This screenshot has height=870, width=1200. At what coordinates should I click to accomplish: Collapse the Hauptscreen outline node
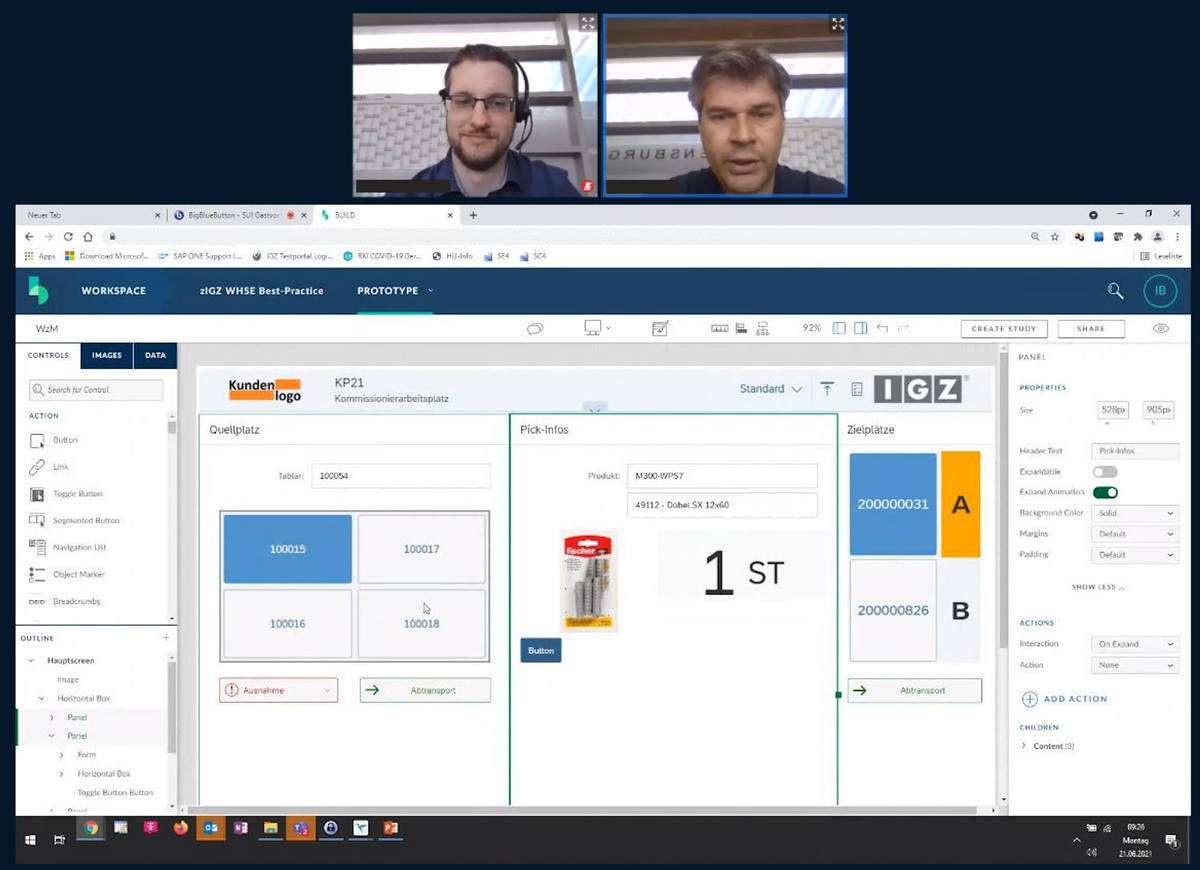[x=31, y=661]
